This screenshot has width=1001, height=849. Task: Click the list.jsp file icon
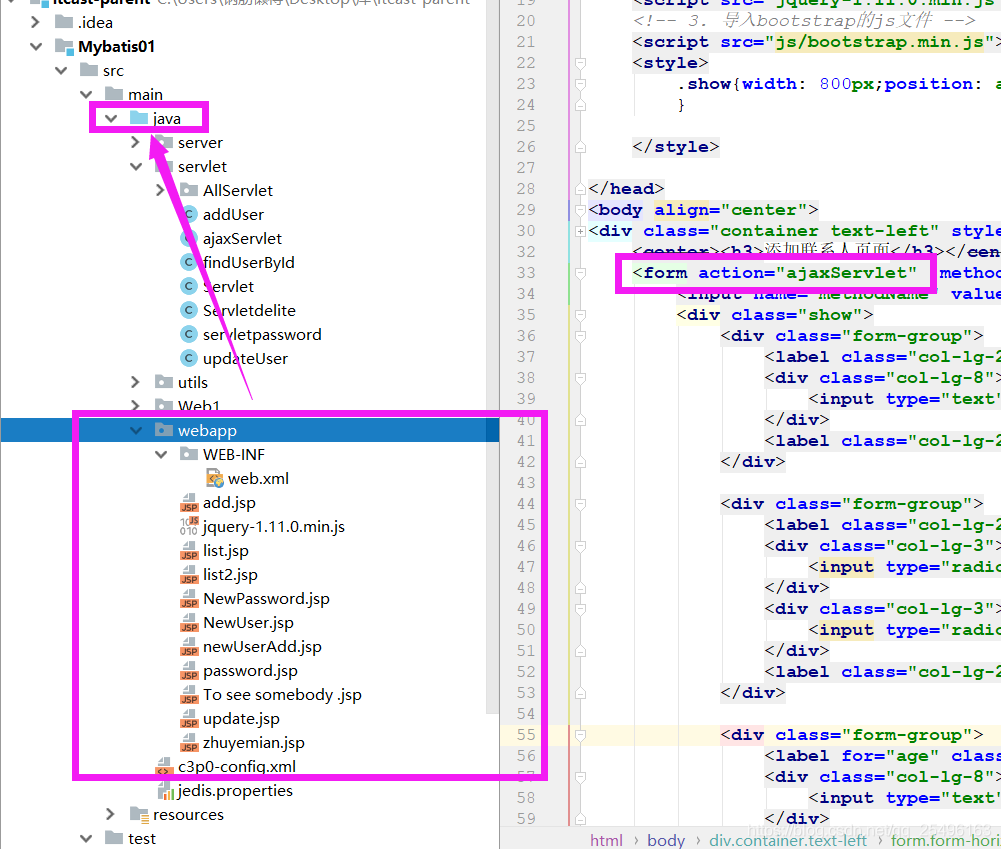[x=189, y=550]
